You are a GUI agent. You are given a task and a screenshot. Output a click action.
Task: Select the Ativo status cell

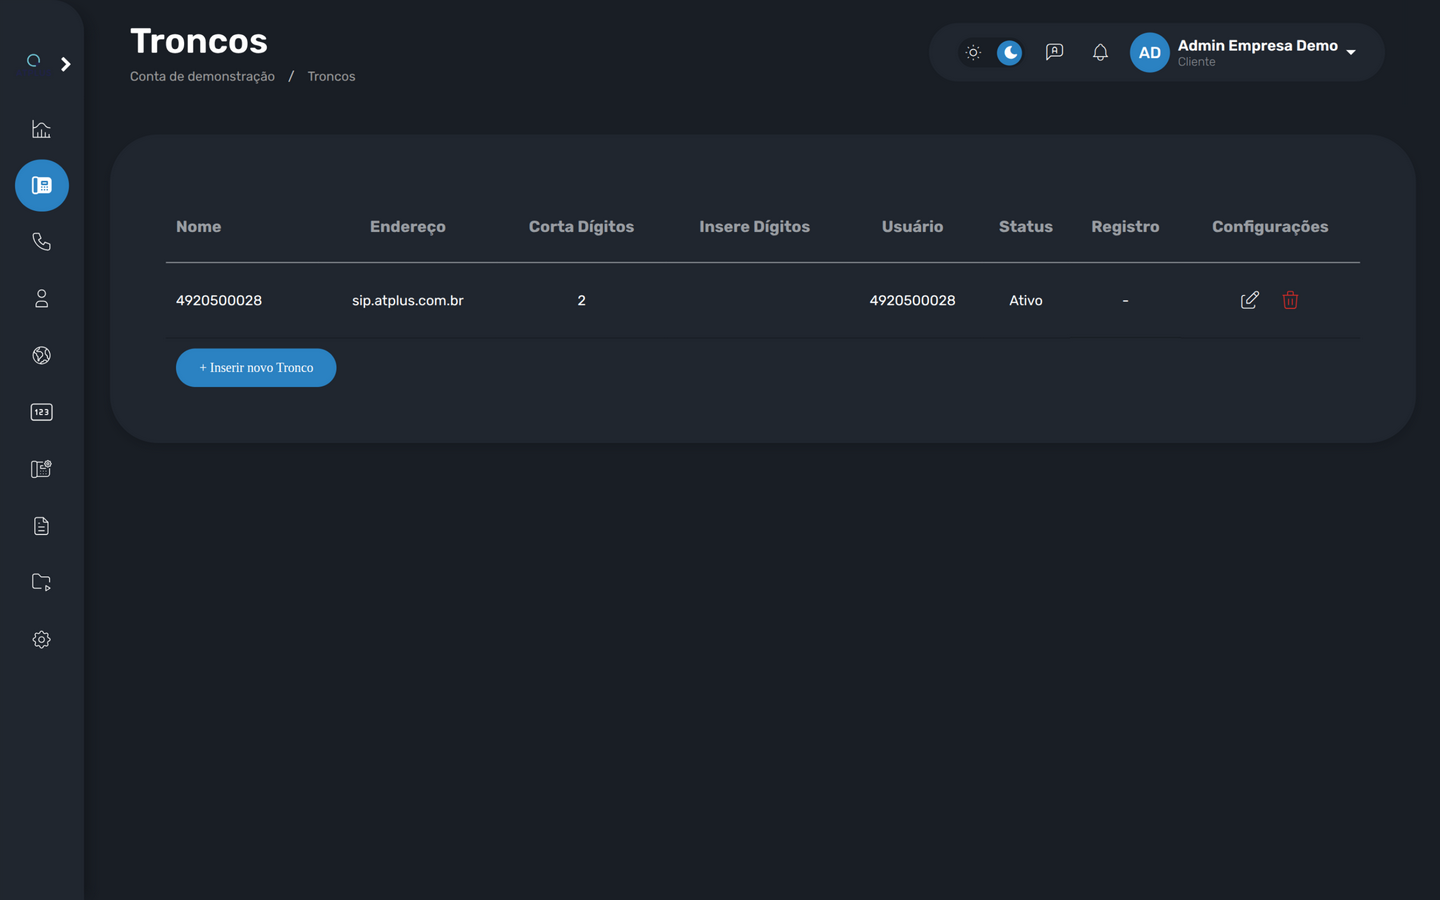click(x=1026, y=300)
